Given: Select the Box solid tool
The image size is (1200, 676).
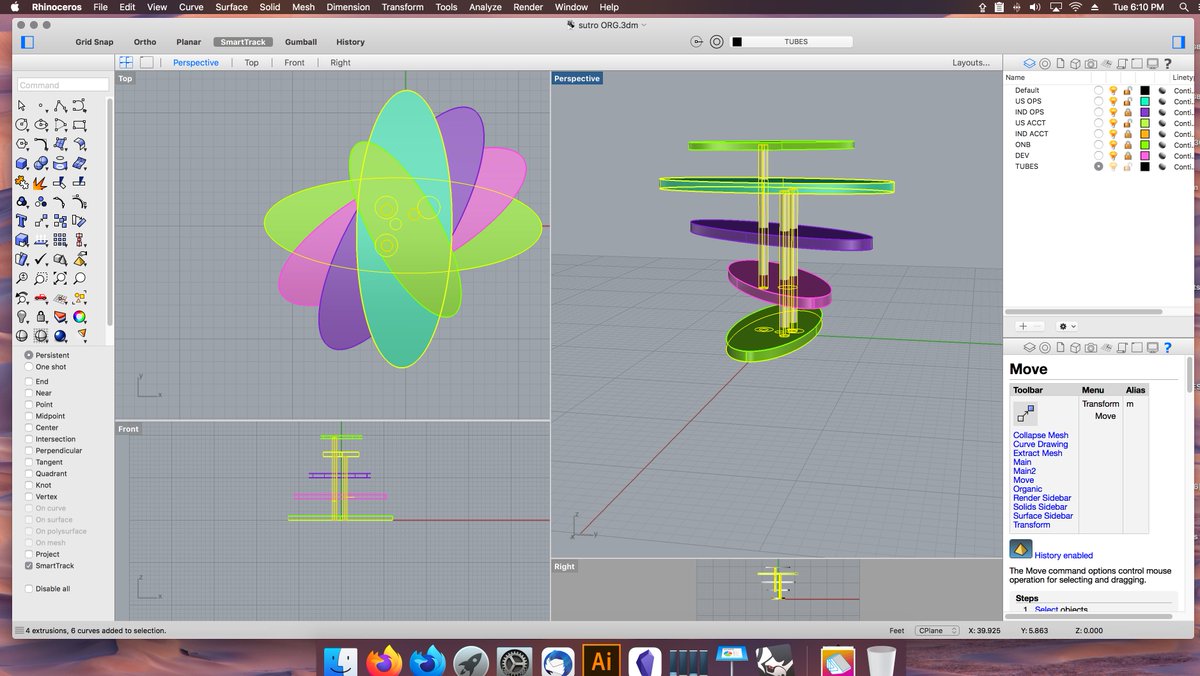Looking at the screenshot, I should coord(22,162).
